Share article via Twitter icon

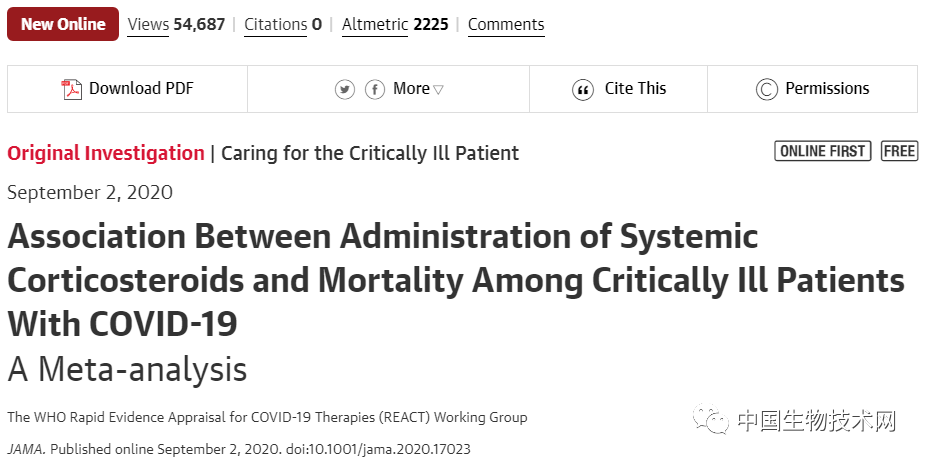345,89
